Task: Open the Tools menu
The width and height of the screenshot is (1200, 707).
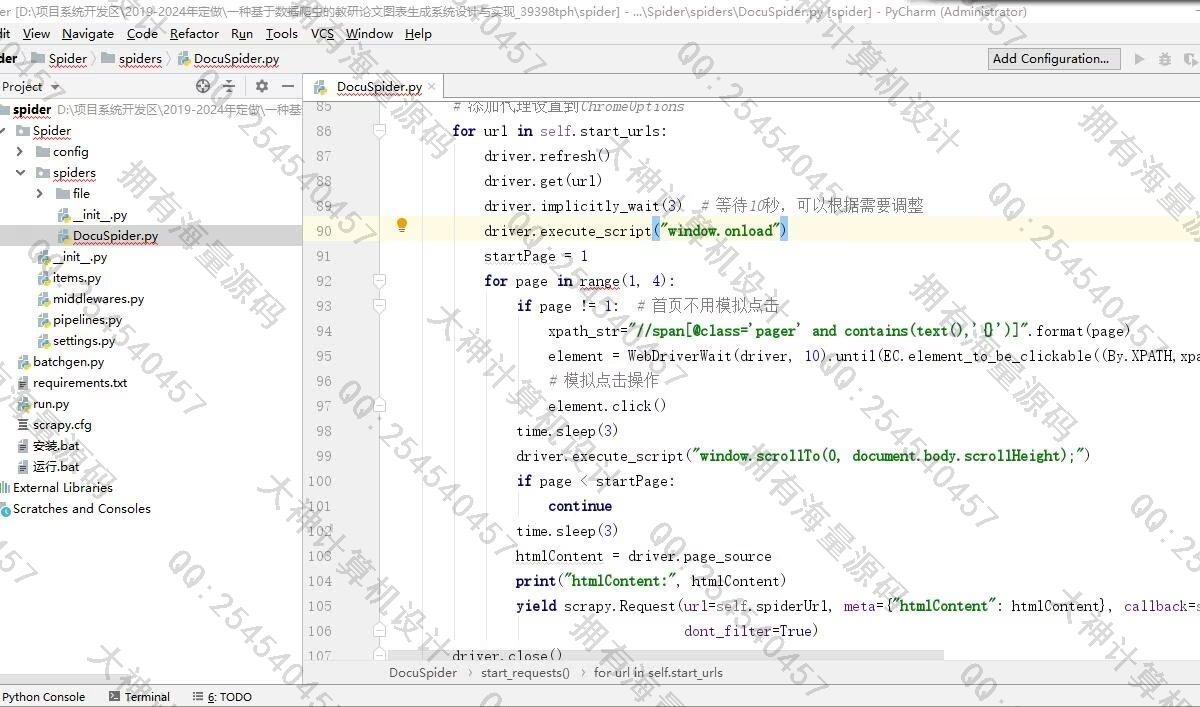Action: [282, 33]
